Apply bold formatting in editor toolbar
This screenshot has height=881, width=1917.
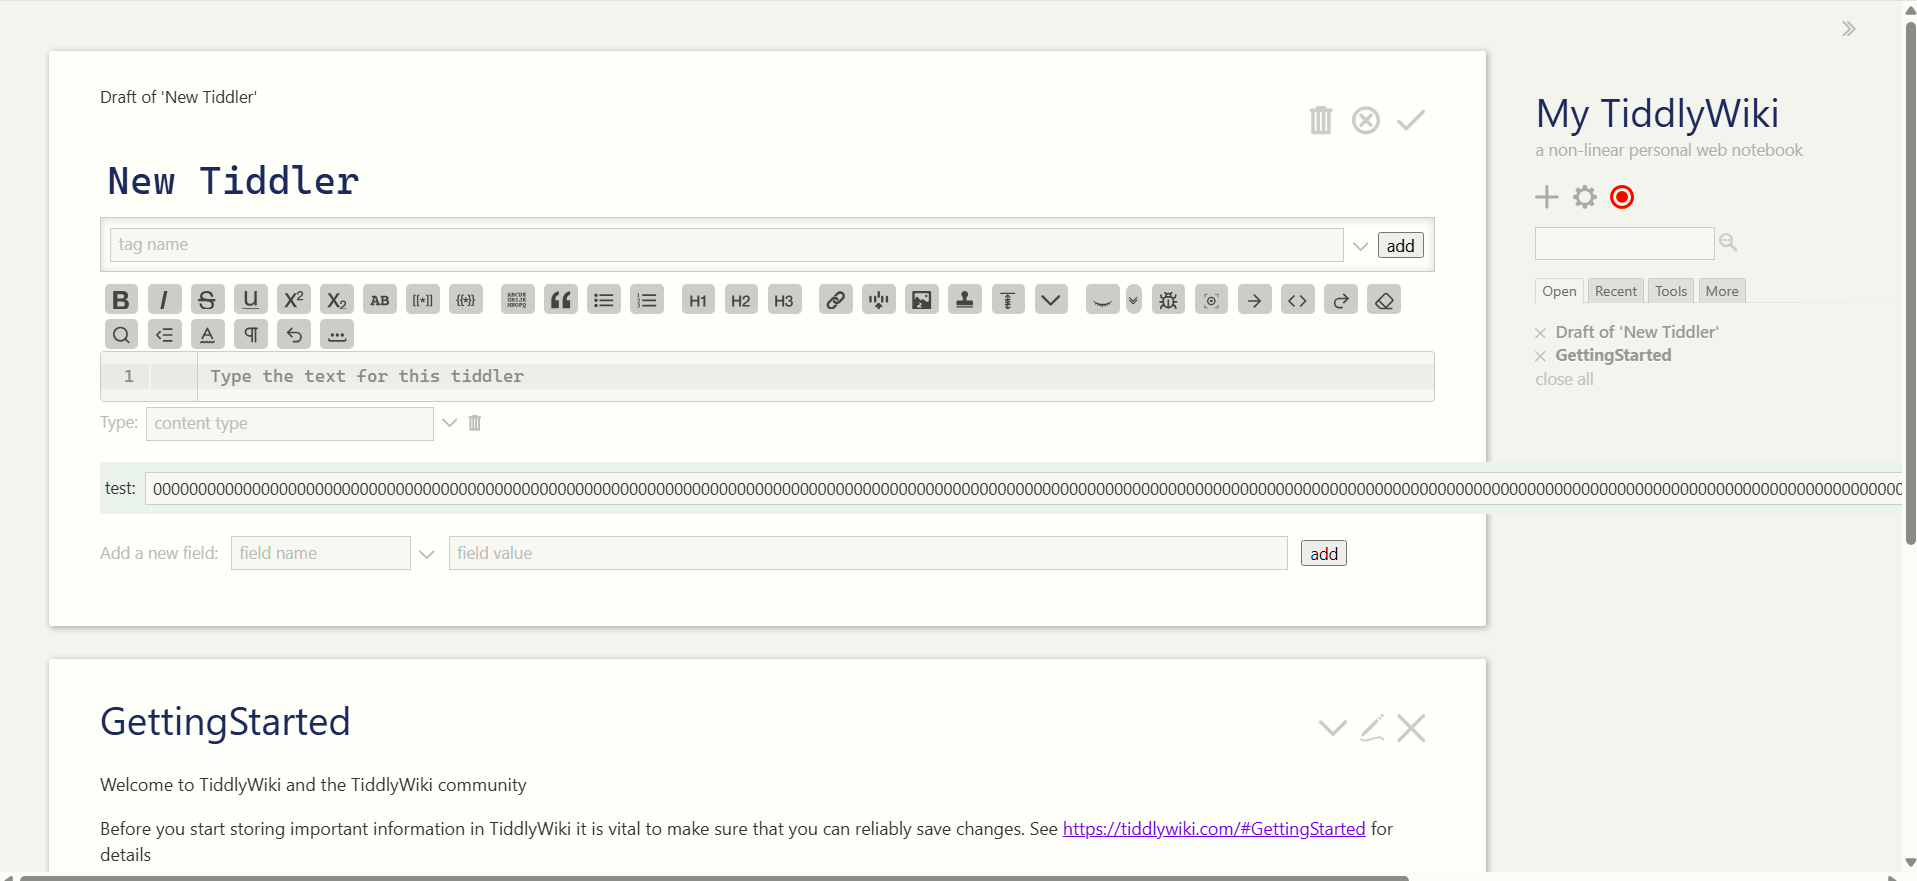click(x=121, y=300)
